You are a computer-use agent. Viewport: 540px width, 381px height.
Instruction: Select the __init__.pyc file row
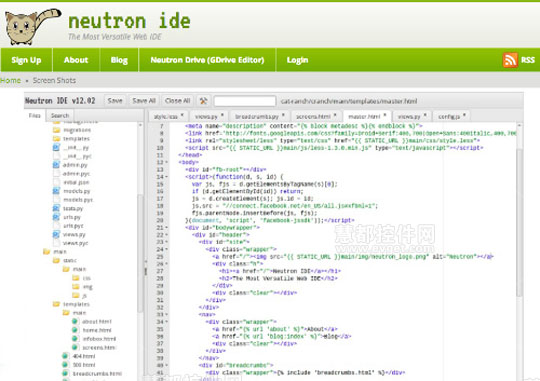[77, 156]
